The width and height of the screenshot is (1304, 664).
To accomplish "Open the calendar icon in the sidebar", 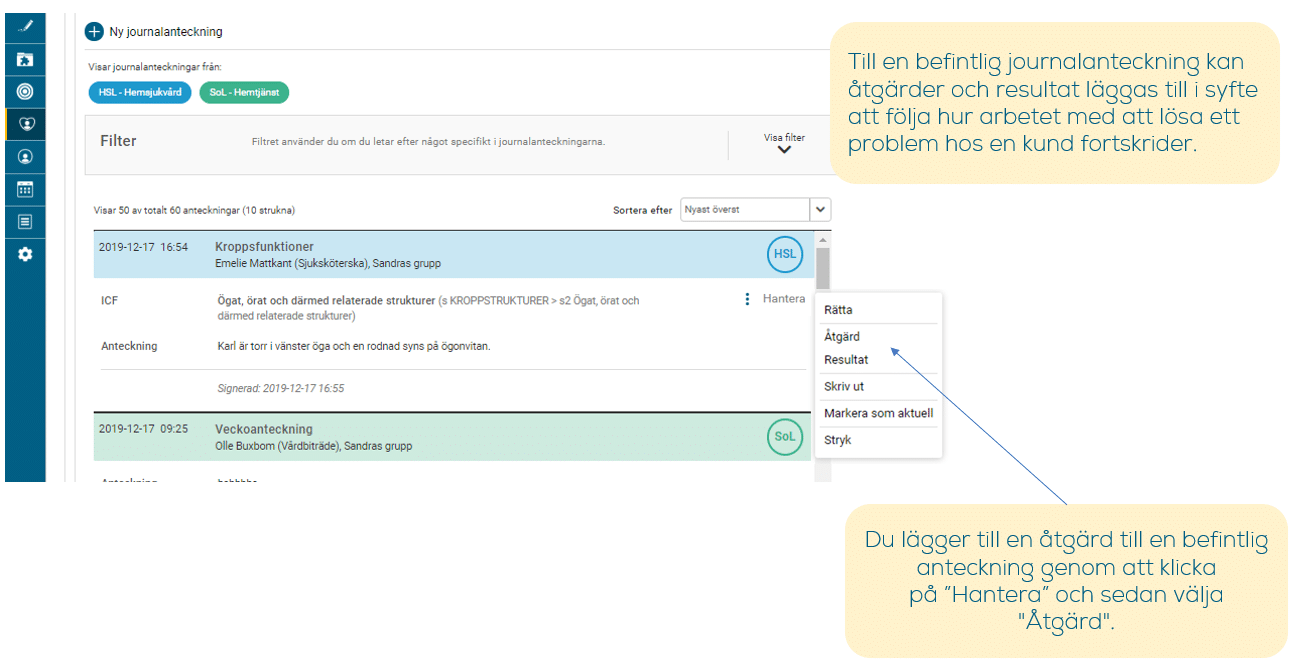I will point(25,189).
